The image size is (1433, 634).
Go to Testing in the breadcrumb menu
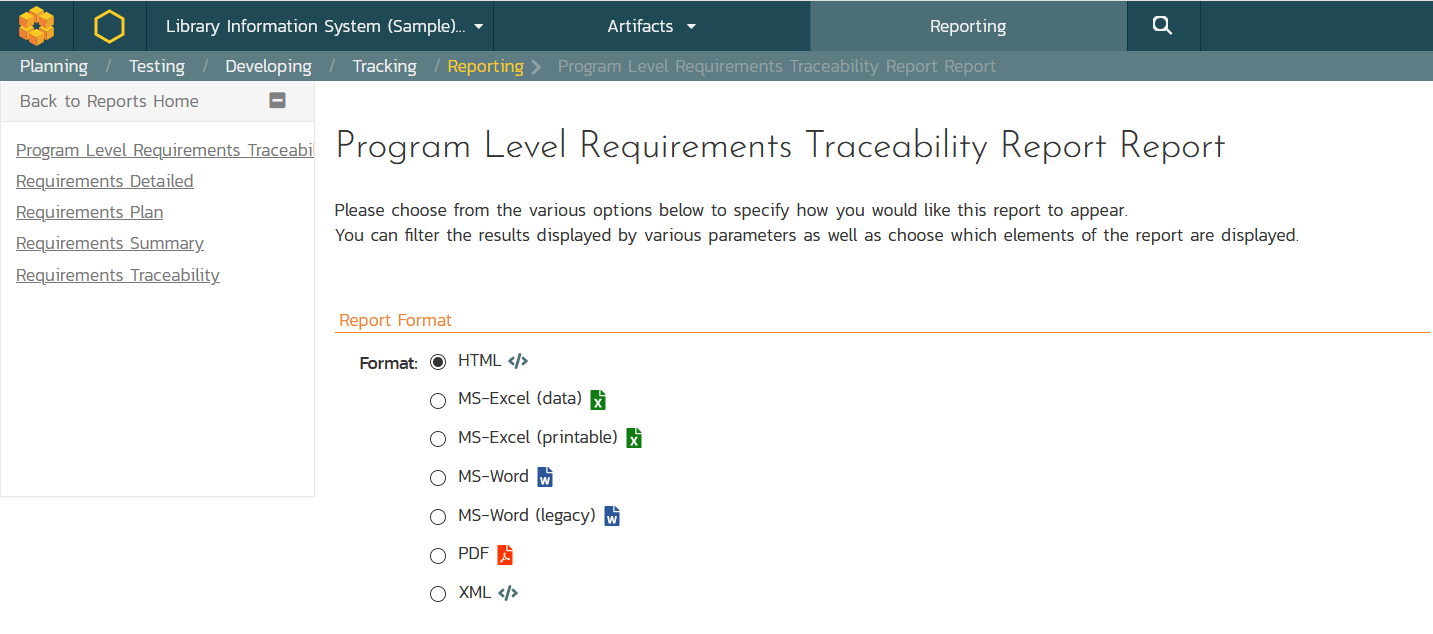[x=157, y=66]
